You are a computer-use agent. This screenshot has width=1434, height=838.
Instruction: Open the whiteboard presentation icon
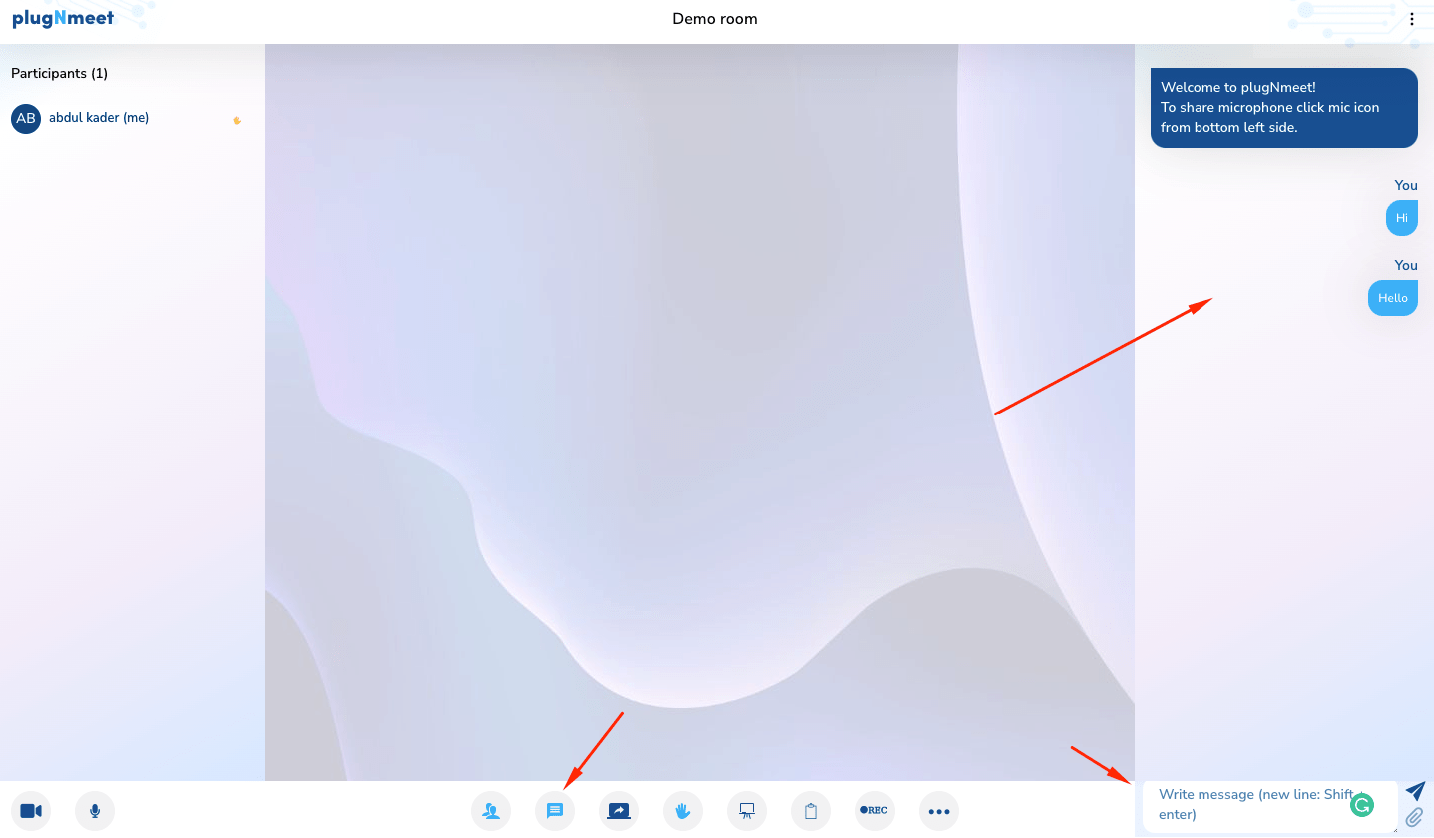747,811
